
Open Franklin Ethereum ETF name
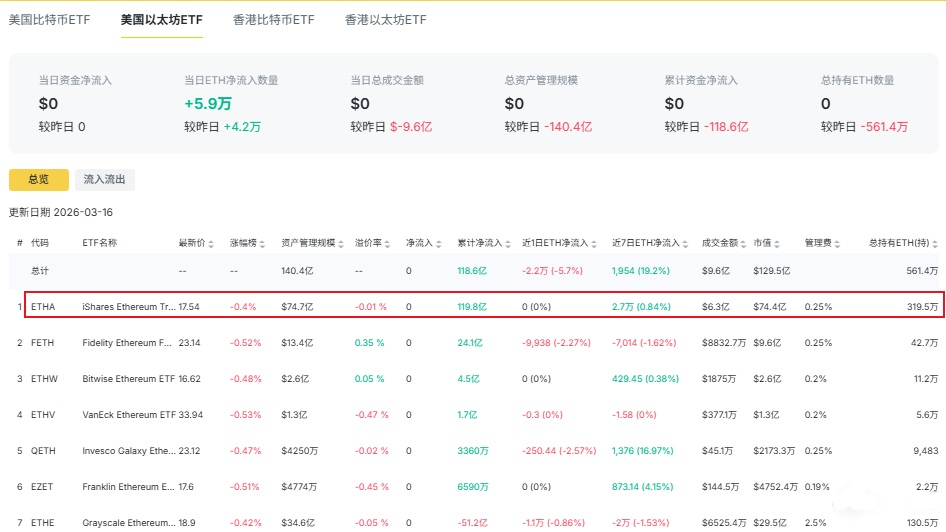tap(129, 487)
